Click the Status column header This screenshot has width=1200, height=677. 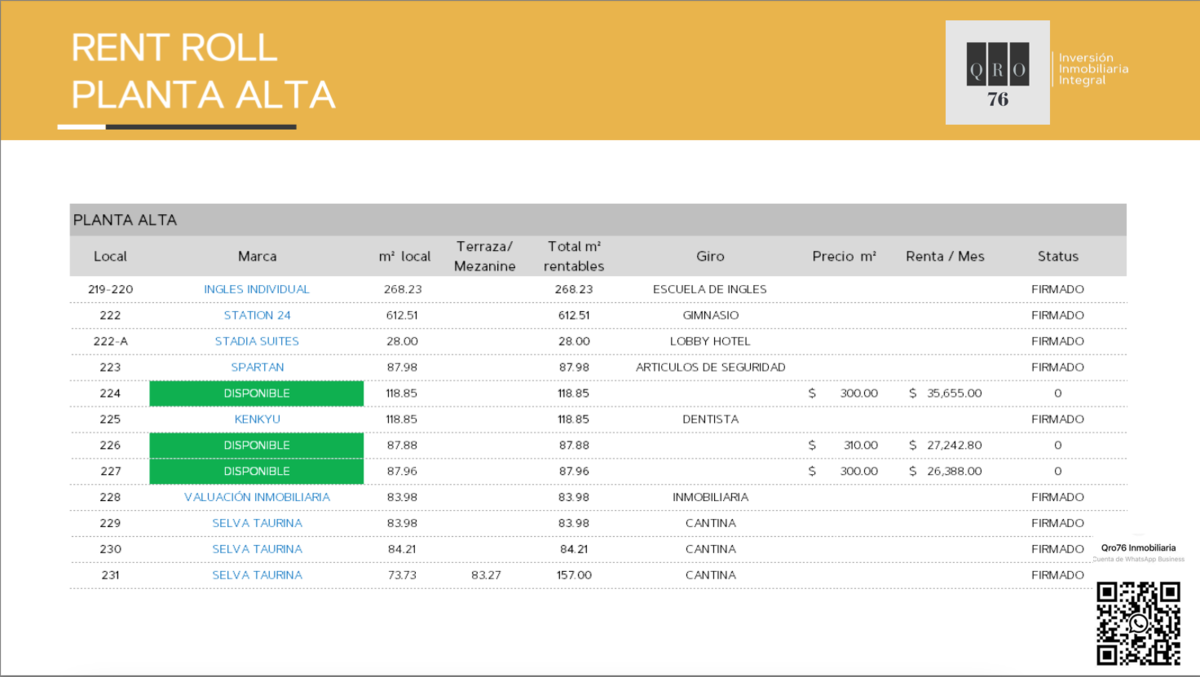[x=1057, y=256]
